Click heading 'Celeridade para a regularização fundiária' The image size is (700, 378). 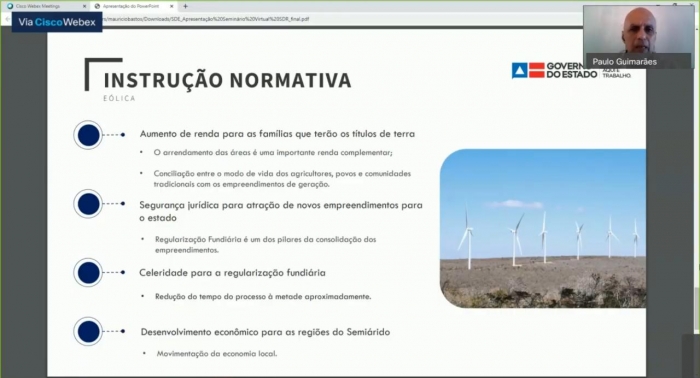[x=232, y=273]
